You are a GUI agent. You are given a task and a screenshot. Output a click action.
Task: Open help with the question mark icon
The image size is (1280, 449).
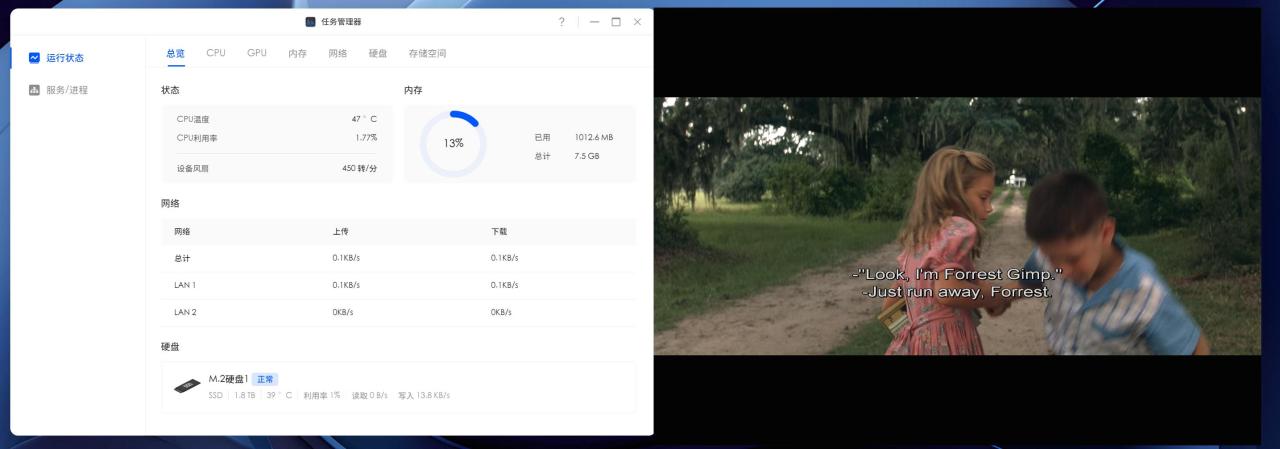coord(562,22)
